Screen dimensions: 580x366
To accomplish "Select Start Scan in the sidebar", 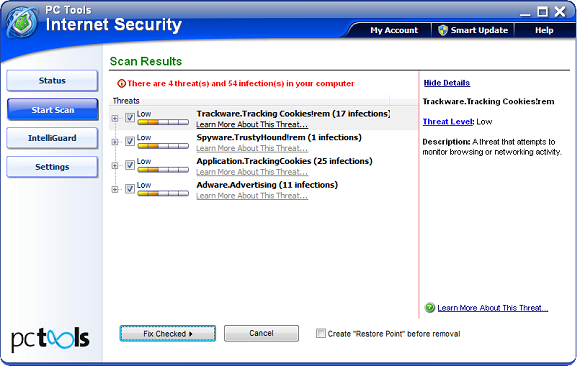I will pyautogui.click(x=52, y=110).
